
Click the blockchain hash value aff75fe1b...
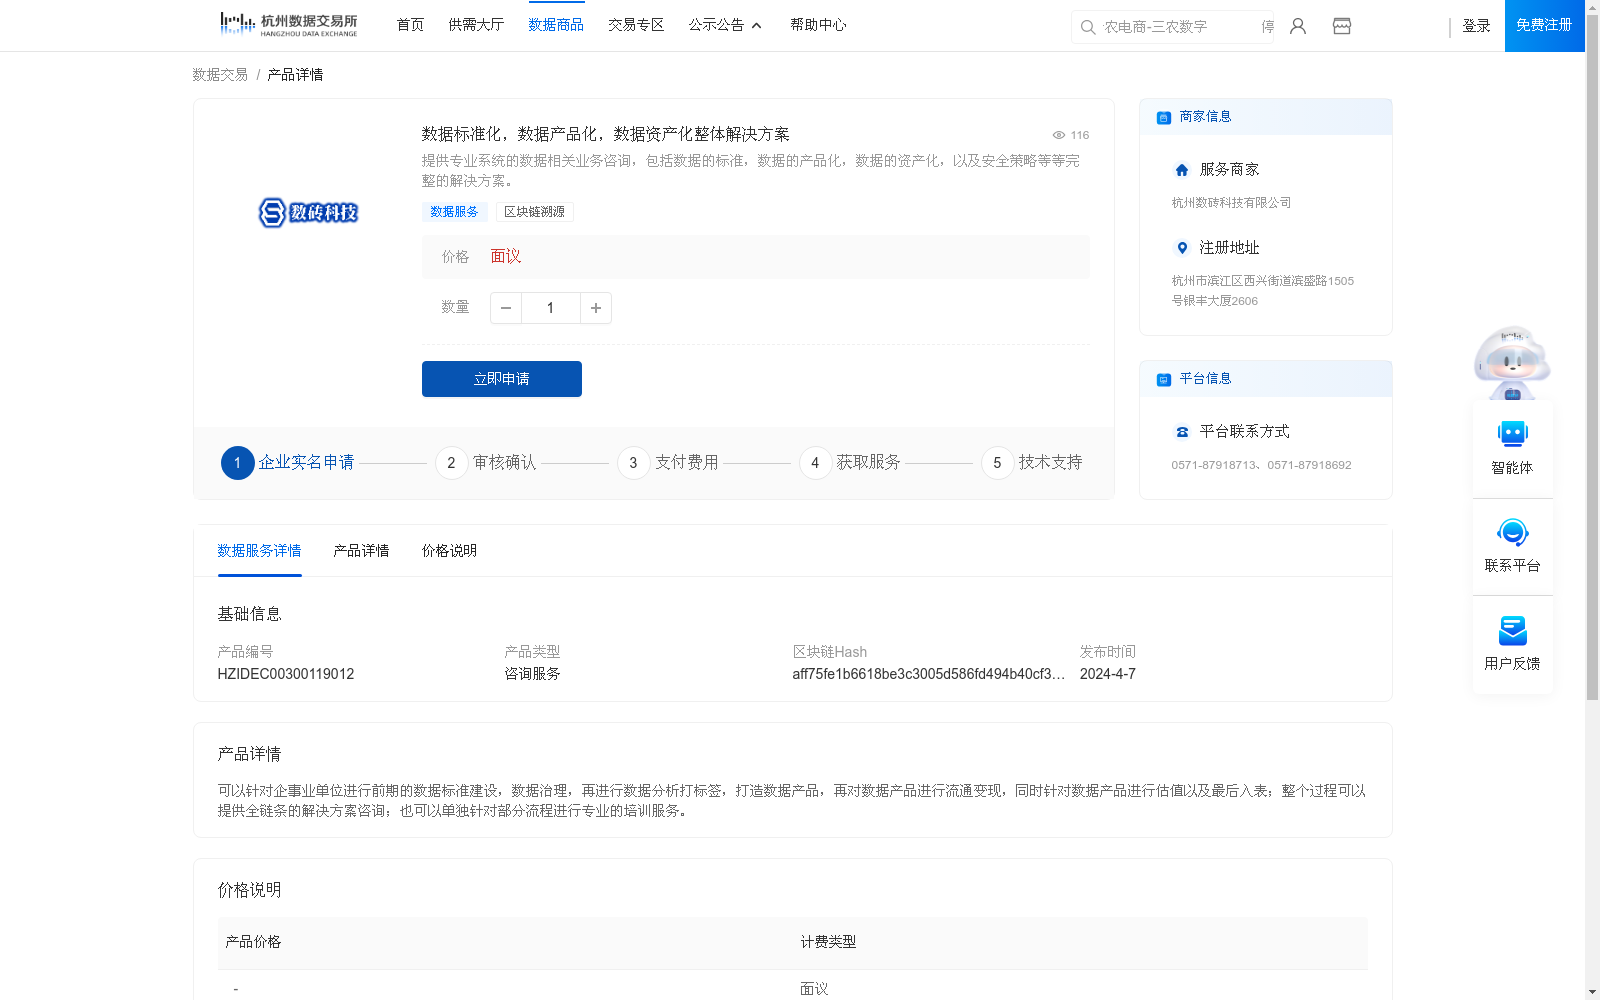point(929,674)
